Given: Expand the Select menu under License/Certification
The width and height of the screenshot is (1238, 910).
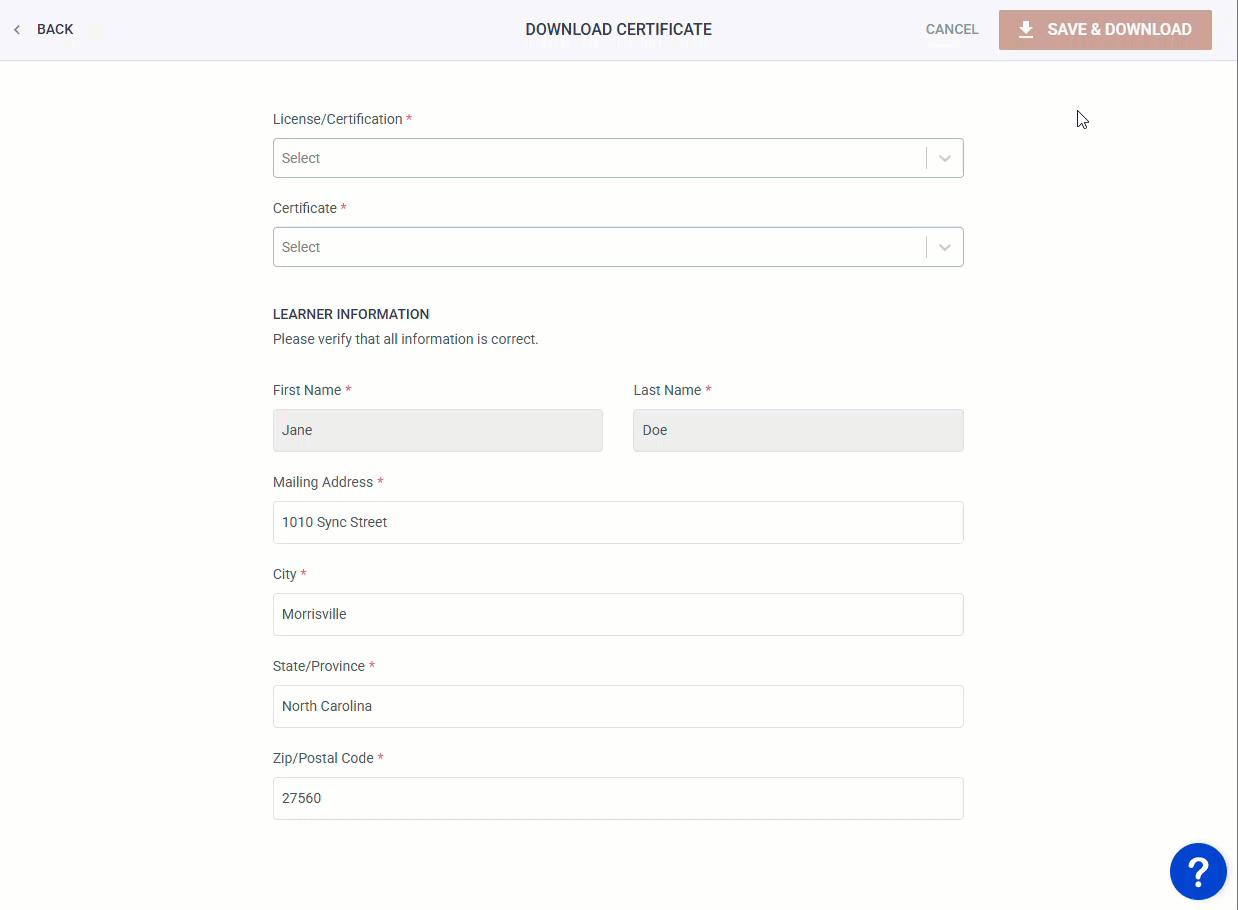Looking at the screenshot, I should (x=600, y=157).
